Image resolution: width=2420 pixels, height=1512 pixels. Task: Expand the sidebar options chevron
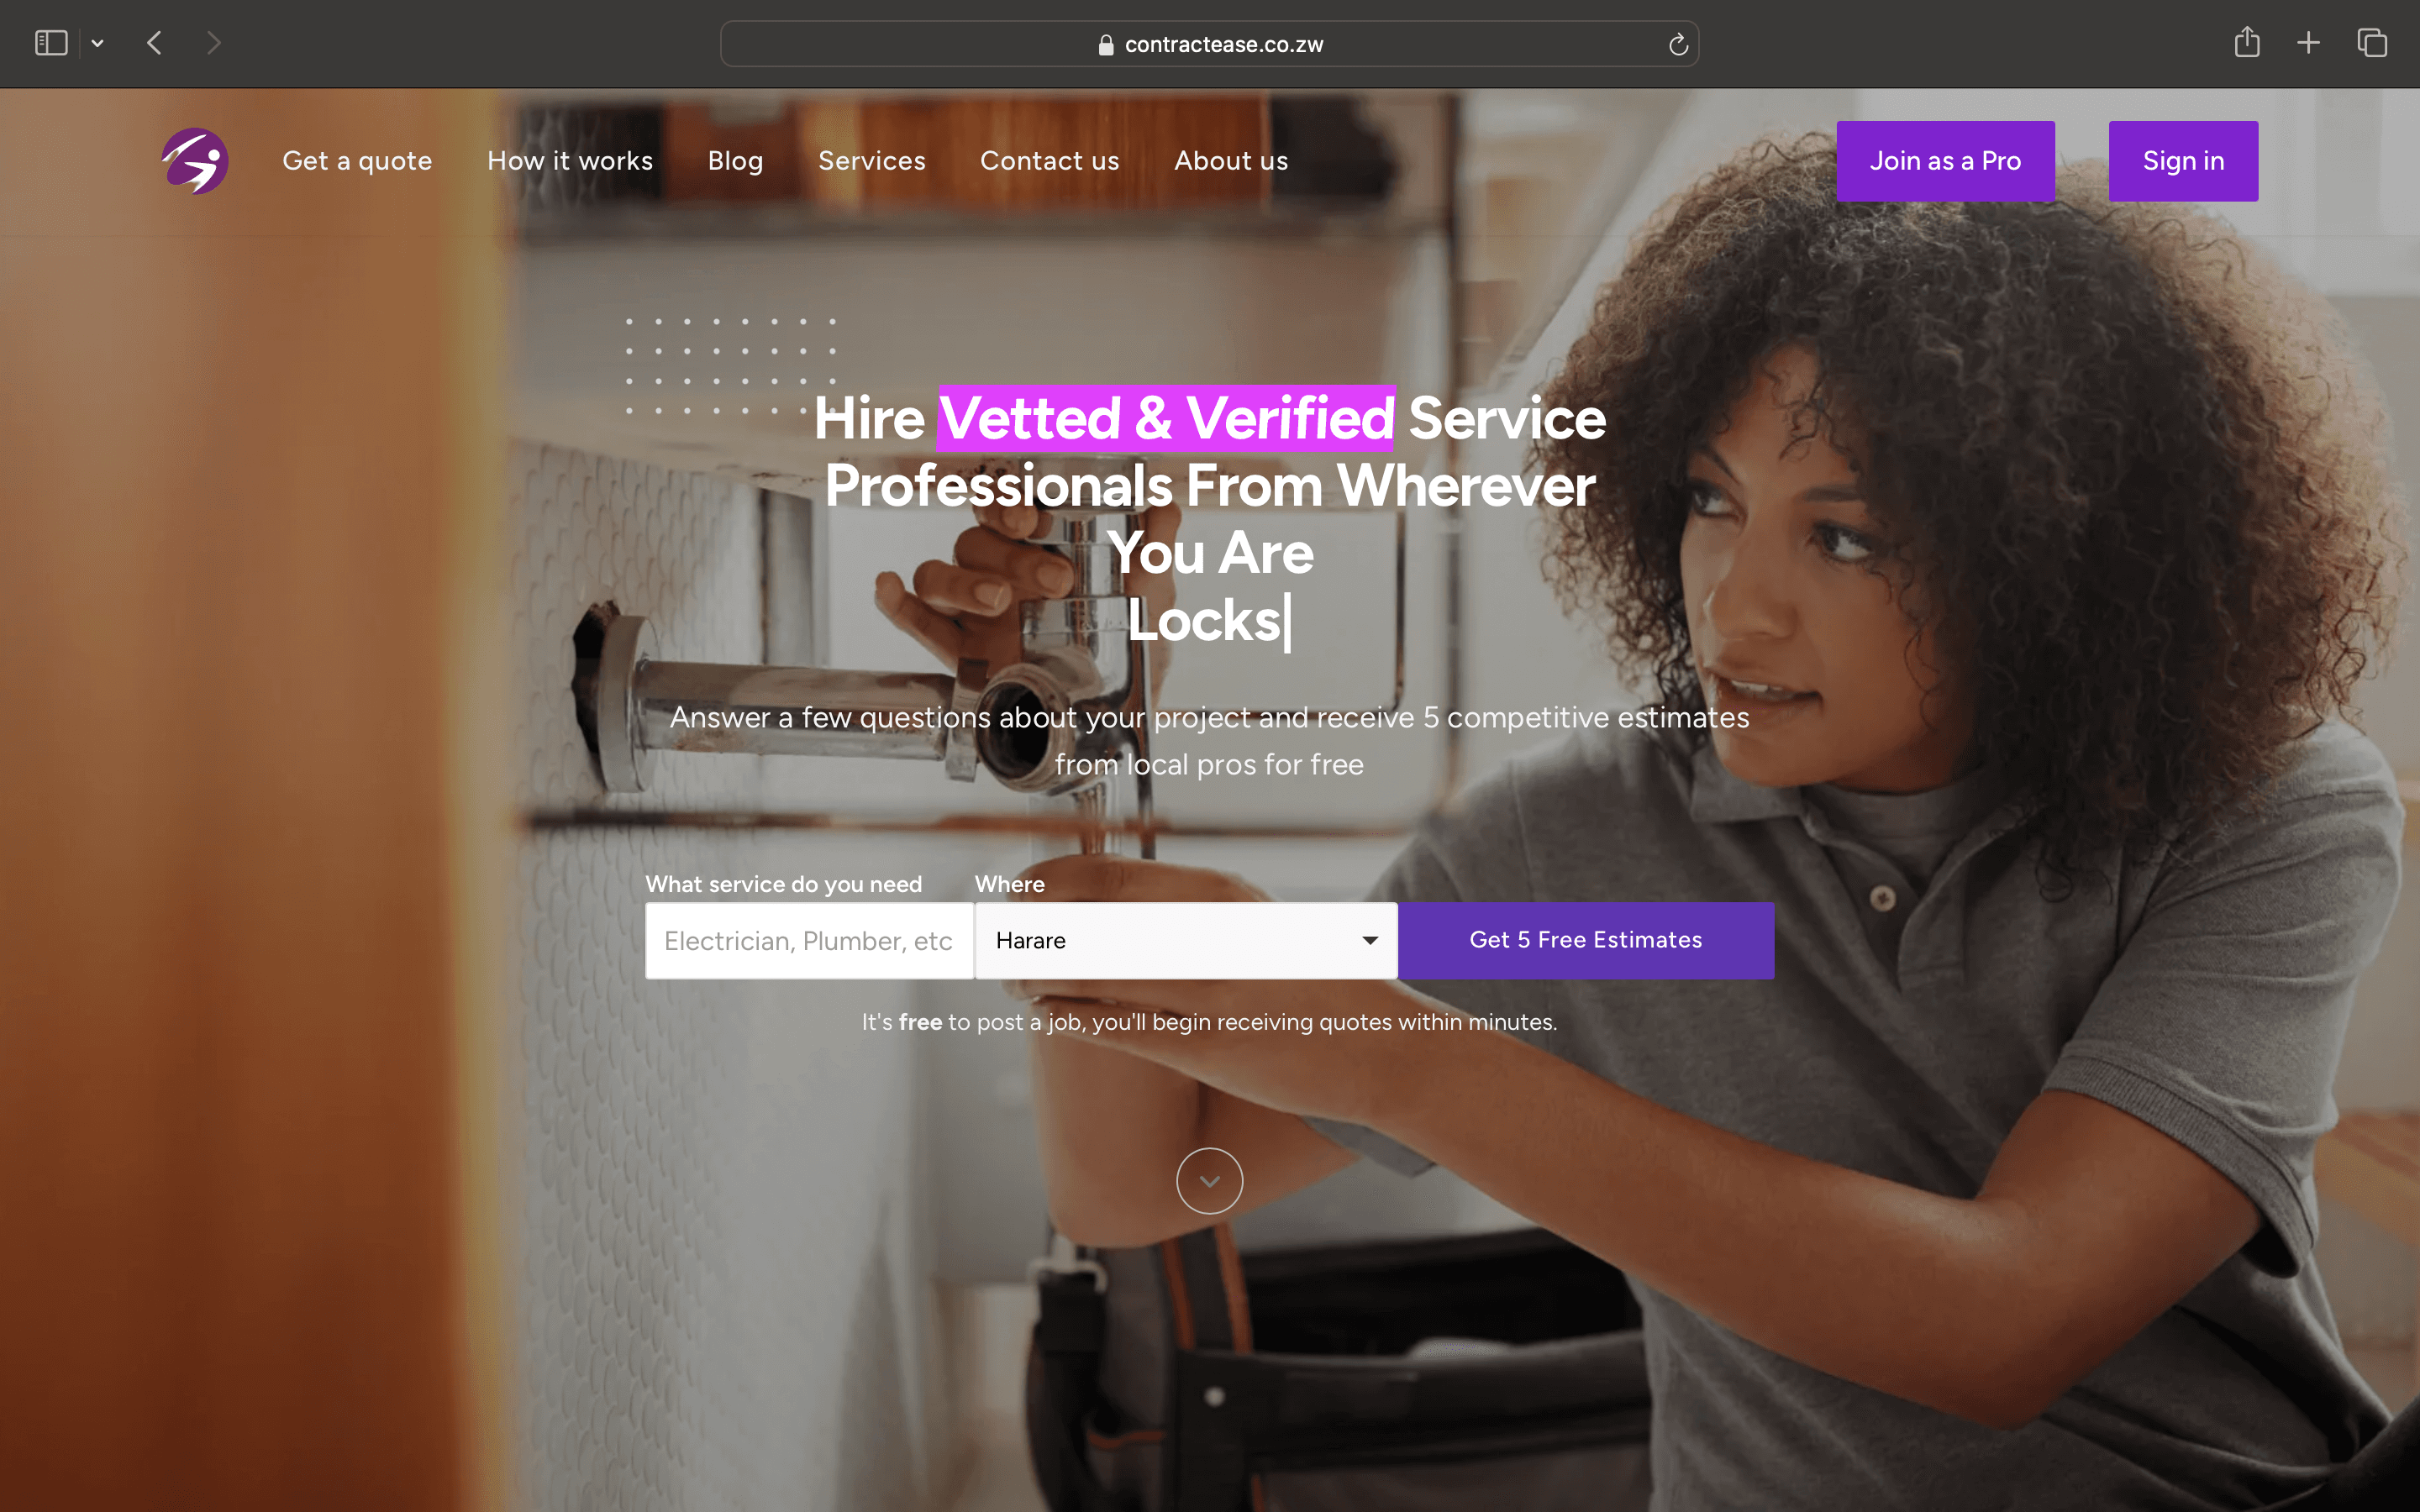[x=97, y=43]
